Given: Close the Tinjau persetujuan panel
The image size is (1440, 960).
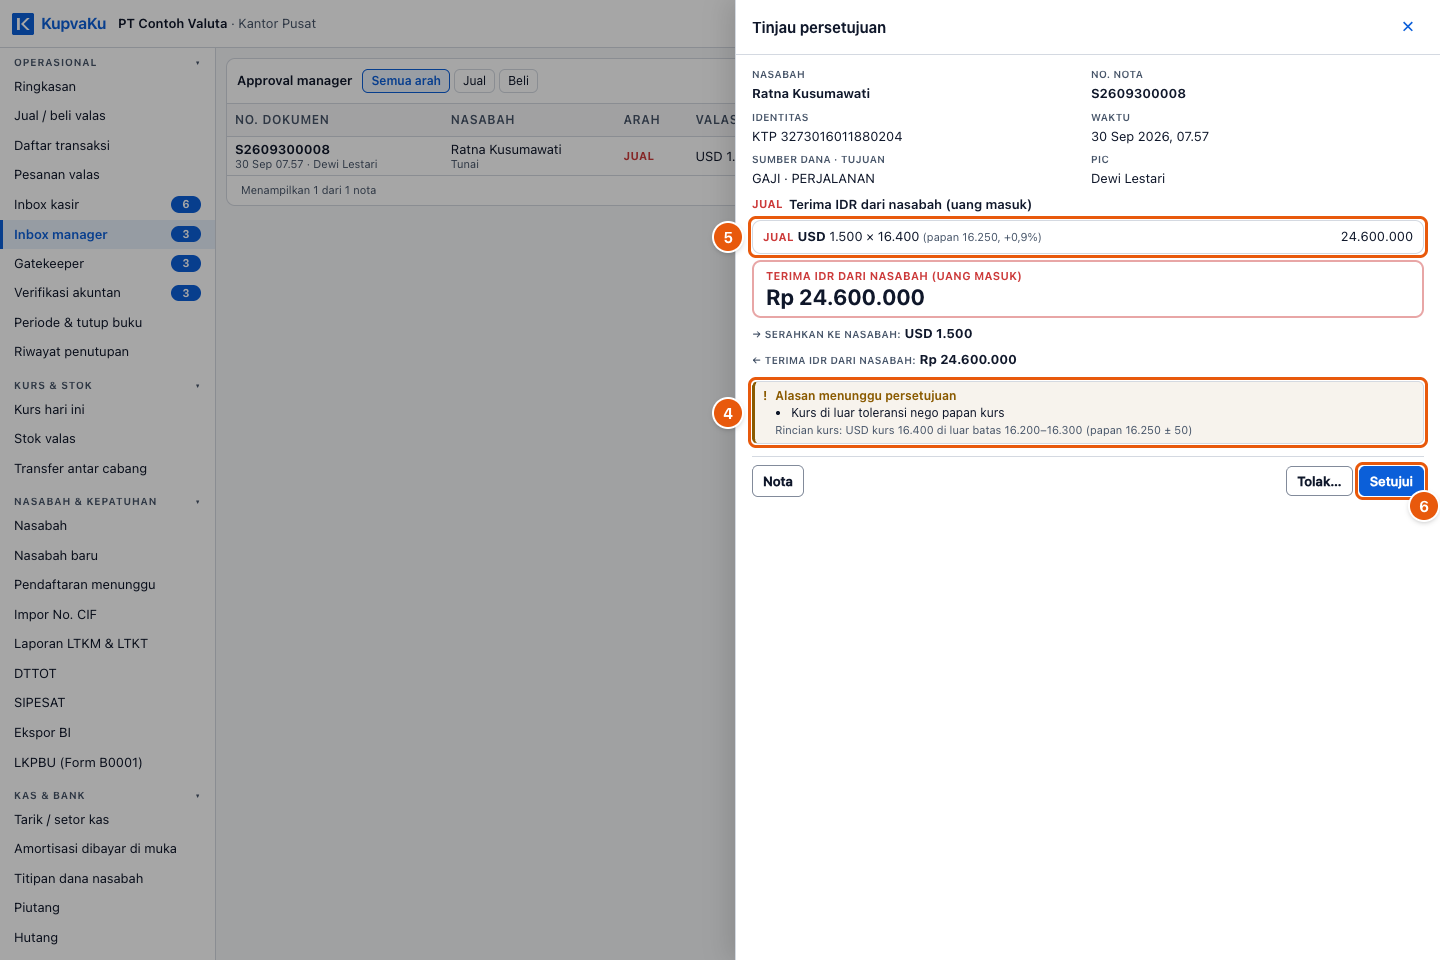Looking at the screenshot, I should pyautogui.click(x=1408, y=27).
